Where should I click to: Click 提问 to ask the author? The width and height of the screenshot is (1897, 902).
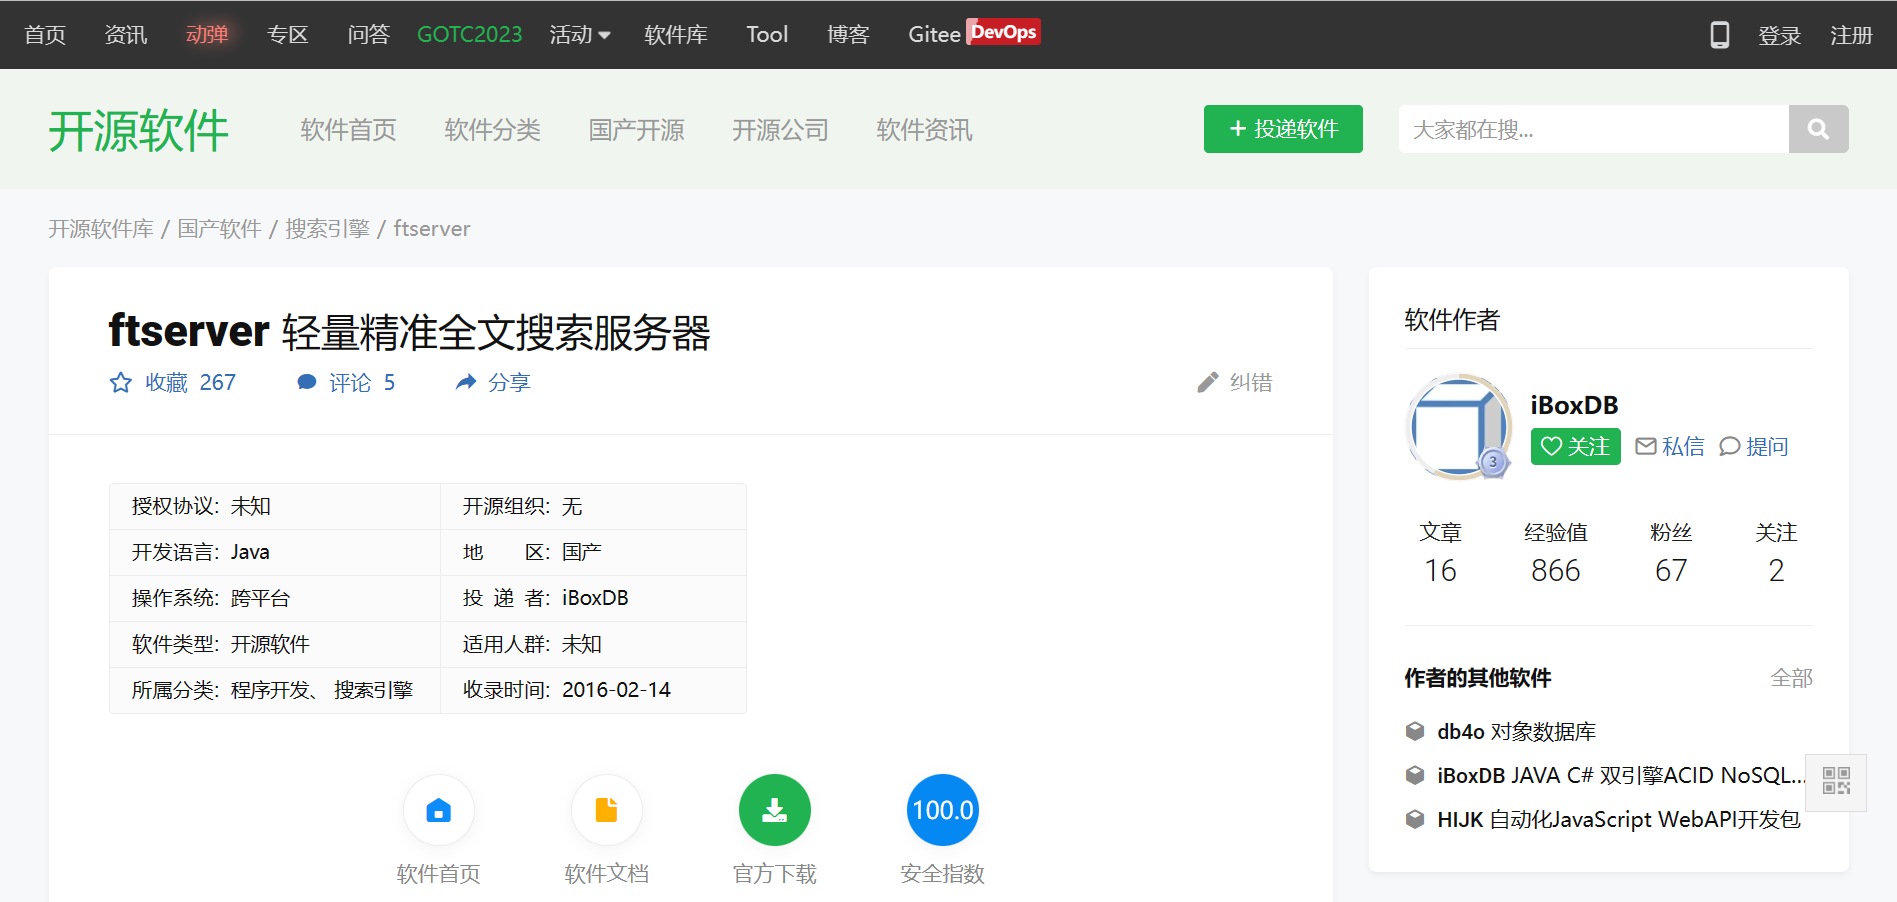click(x=1754, y=446)
